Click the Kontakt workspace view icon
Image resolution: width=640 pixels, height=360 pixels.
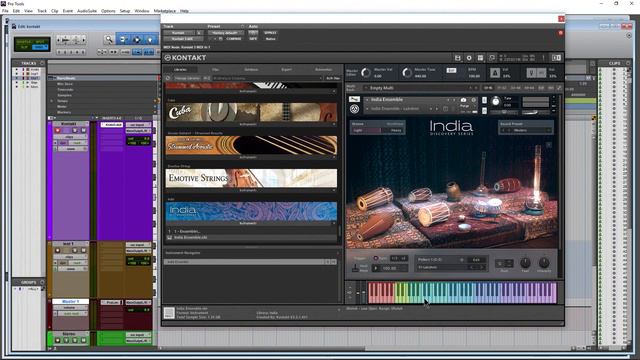tap(480, 58)
